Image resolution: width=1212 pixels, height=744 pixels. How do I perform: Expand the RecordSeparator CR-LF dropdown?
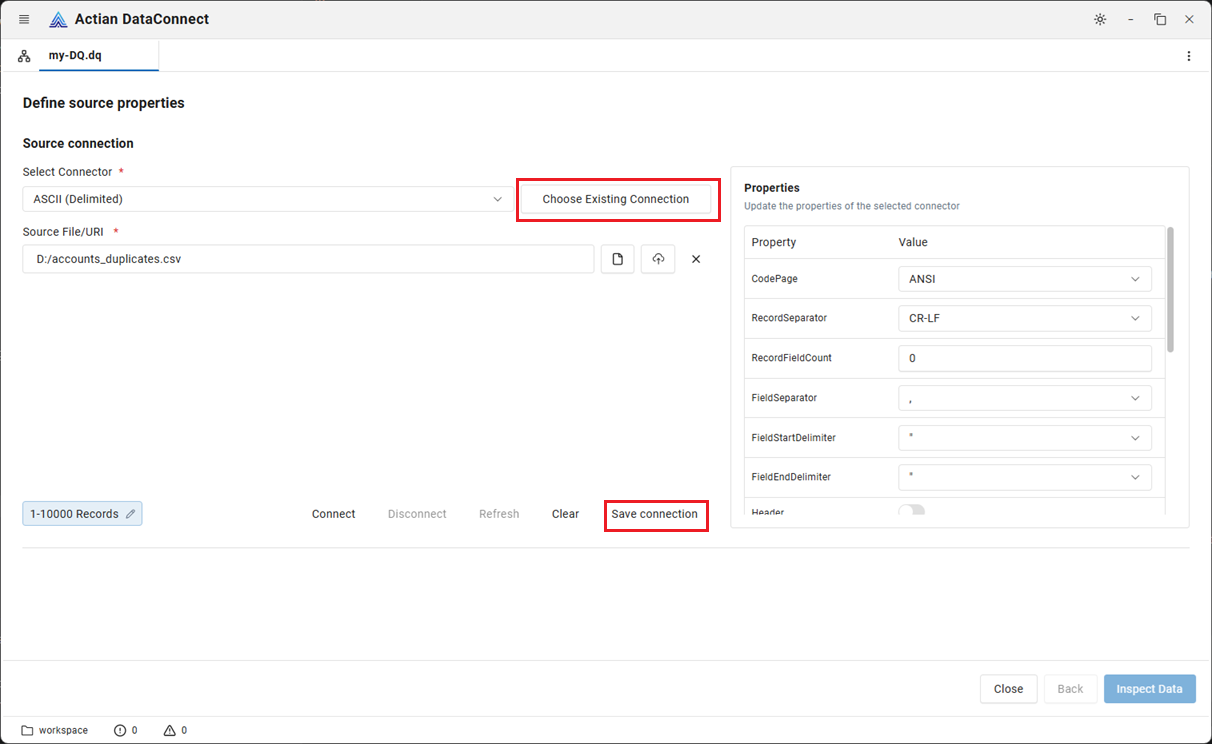click(1025, 318)
